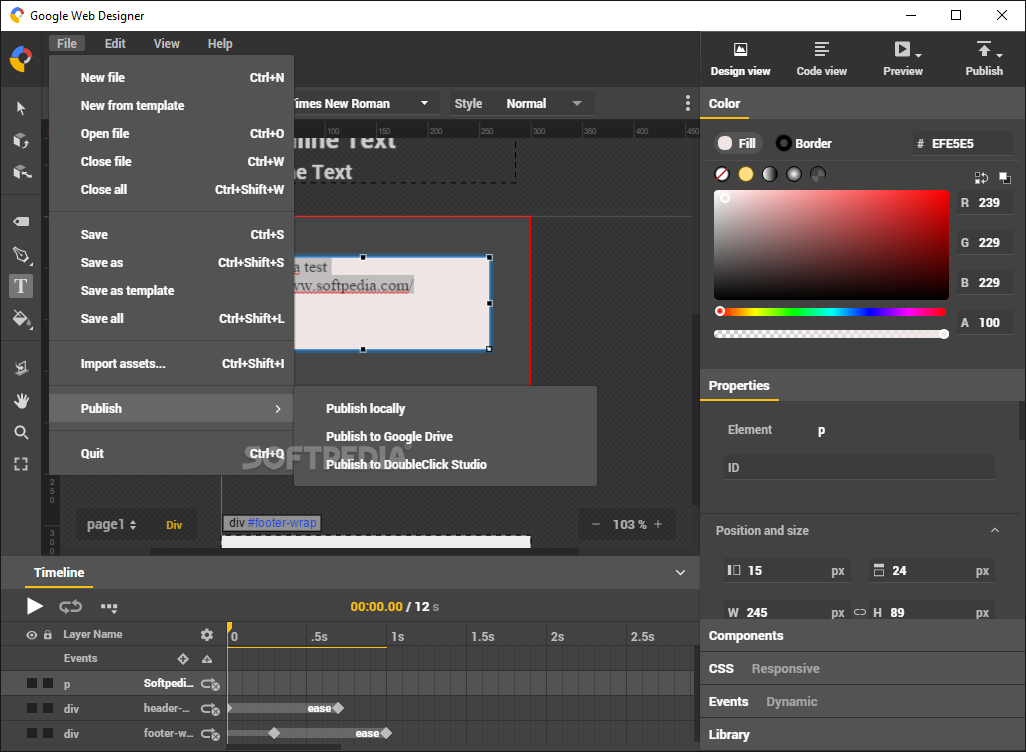Open the Preview dropdown arrow
The height and width of the screenshot is (752, 1026).
click(919, 56)
